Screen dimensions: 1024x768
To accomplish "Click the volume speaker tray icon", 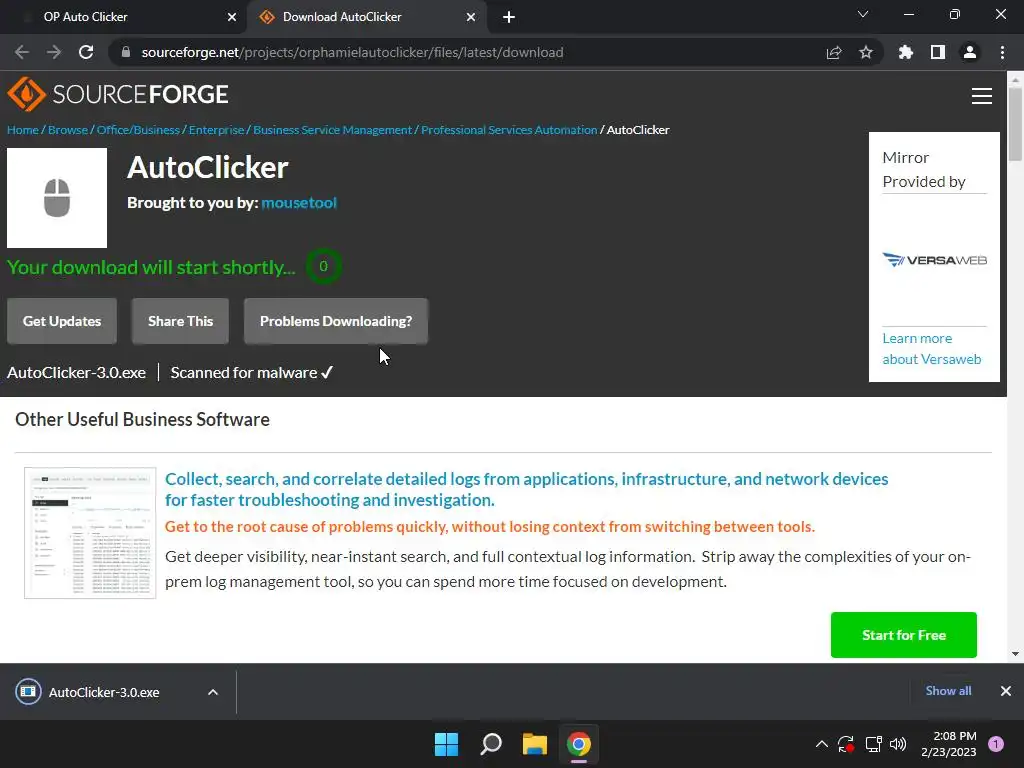I will [x=898, y=744].
